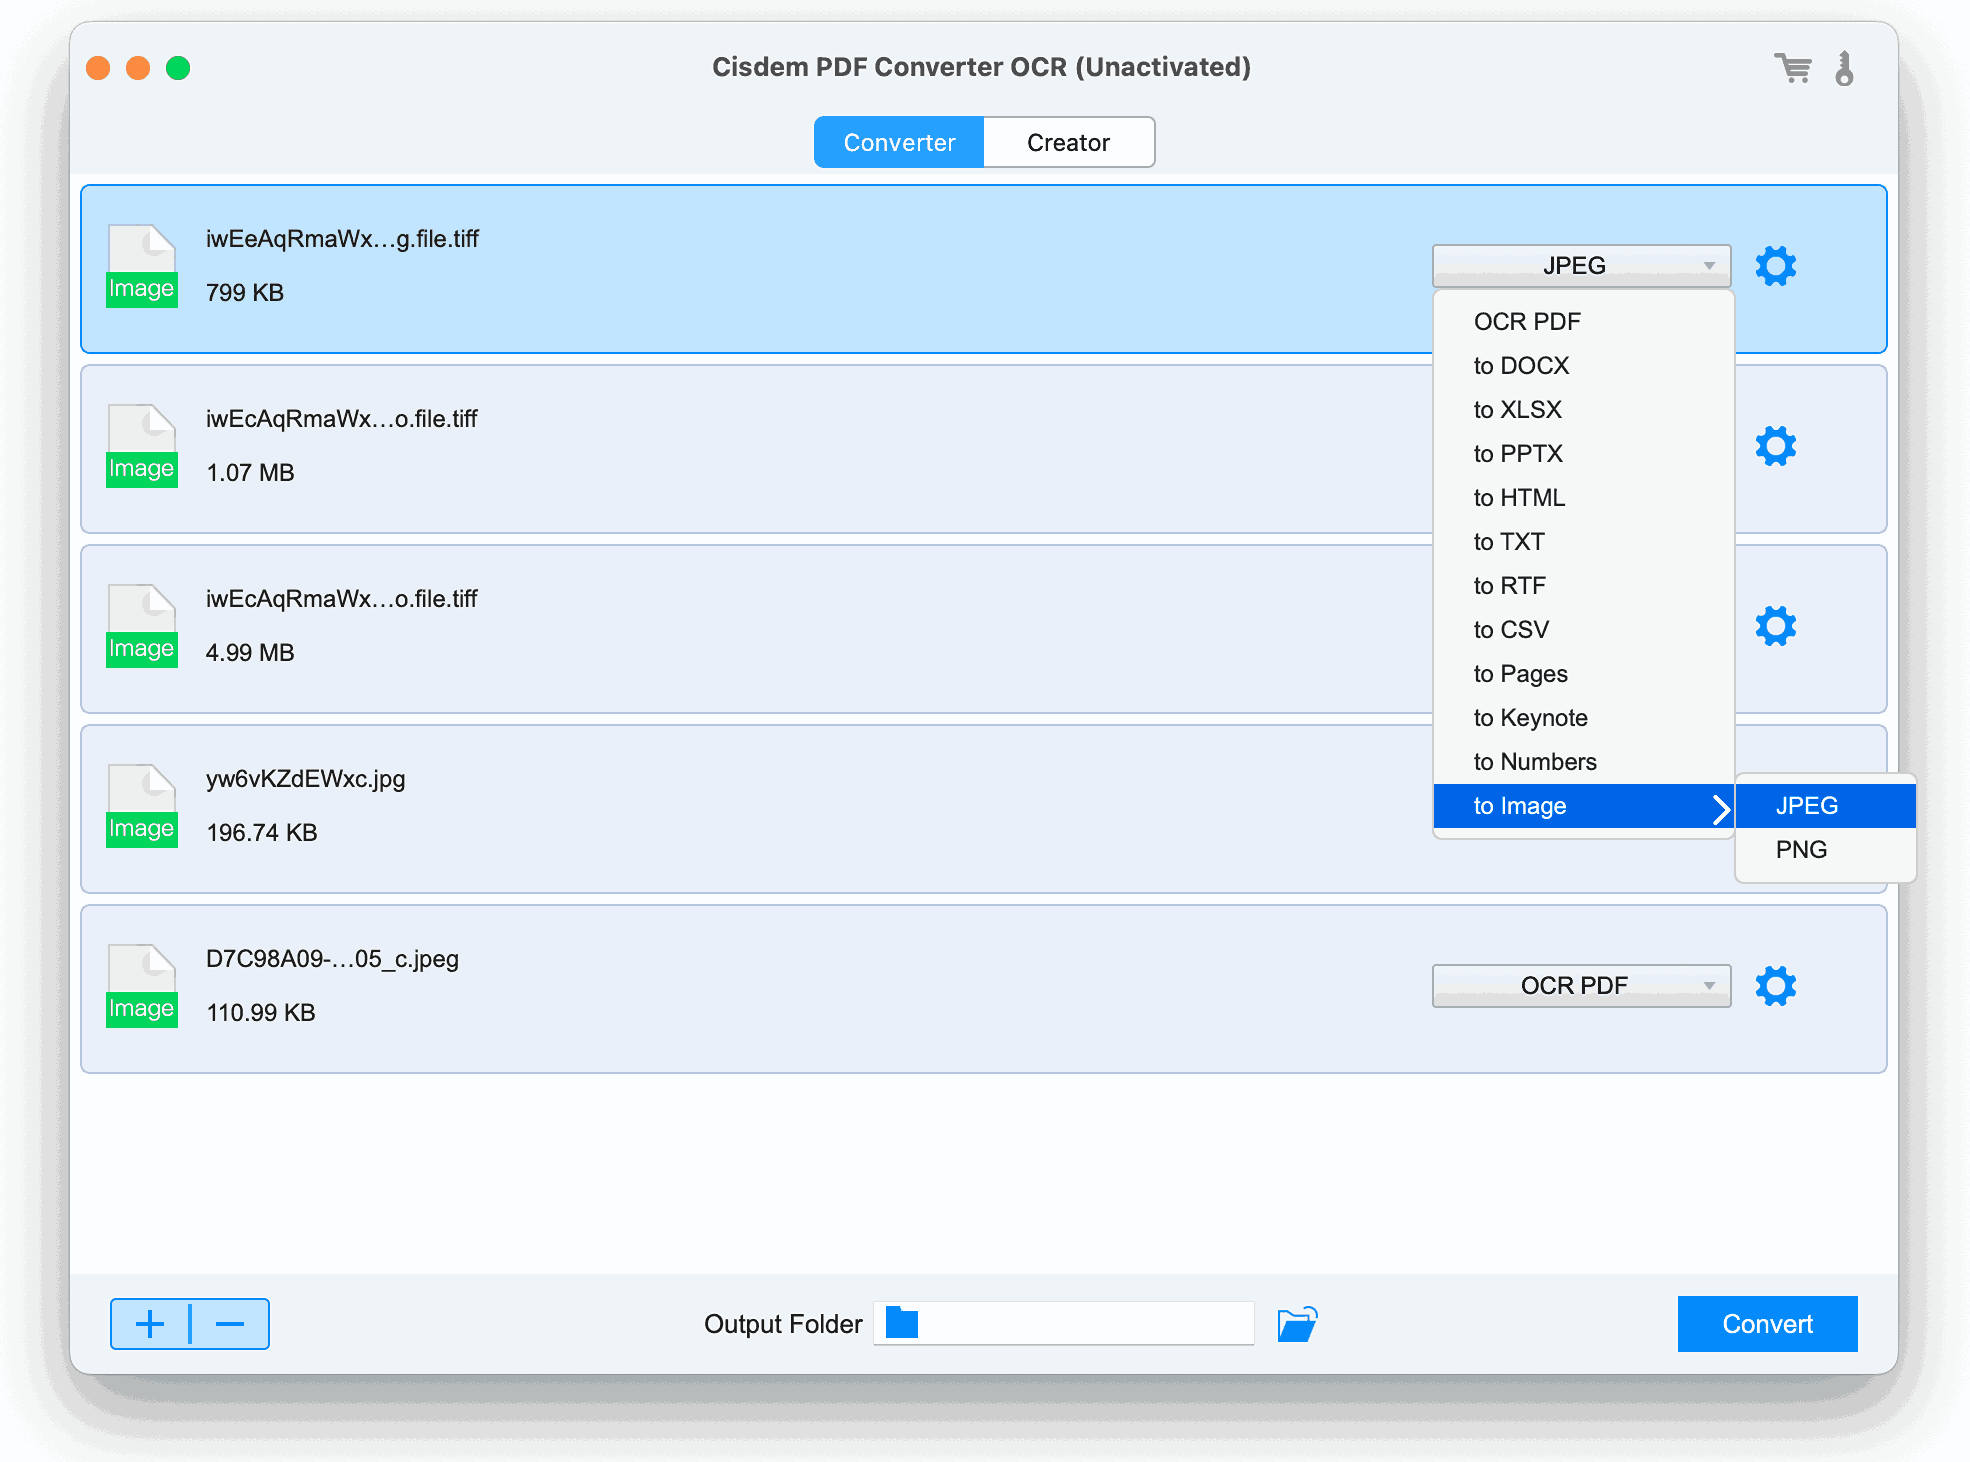Screen dimensions: 1970x1462
Task: Select JPEG in the image submenu
Action: [1826, 806]
